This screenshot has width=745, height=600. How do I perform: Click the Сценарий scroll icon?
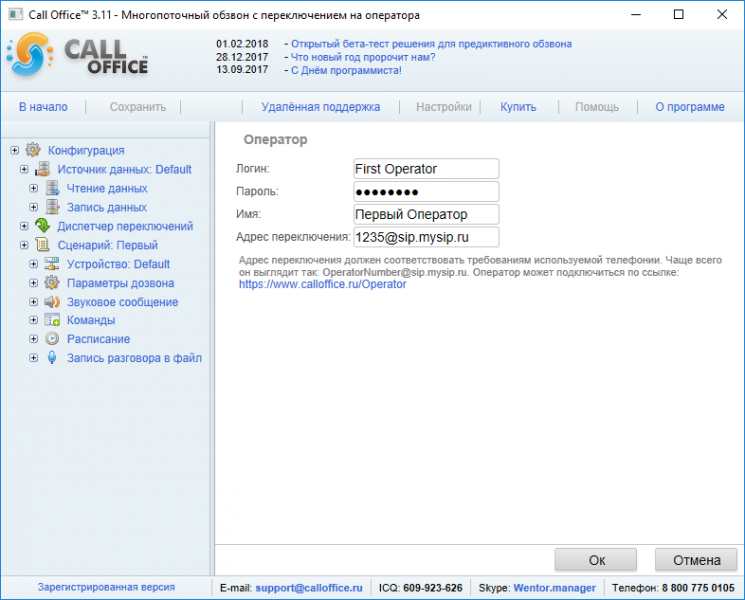tap(42, 245)
